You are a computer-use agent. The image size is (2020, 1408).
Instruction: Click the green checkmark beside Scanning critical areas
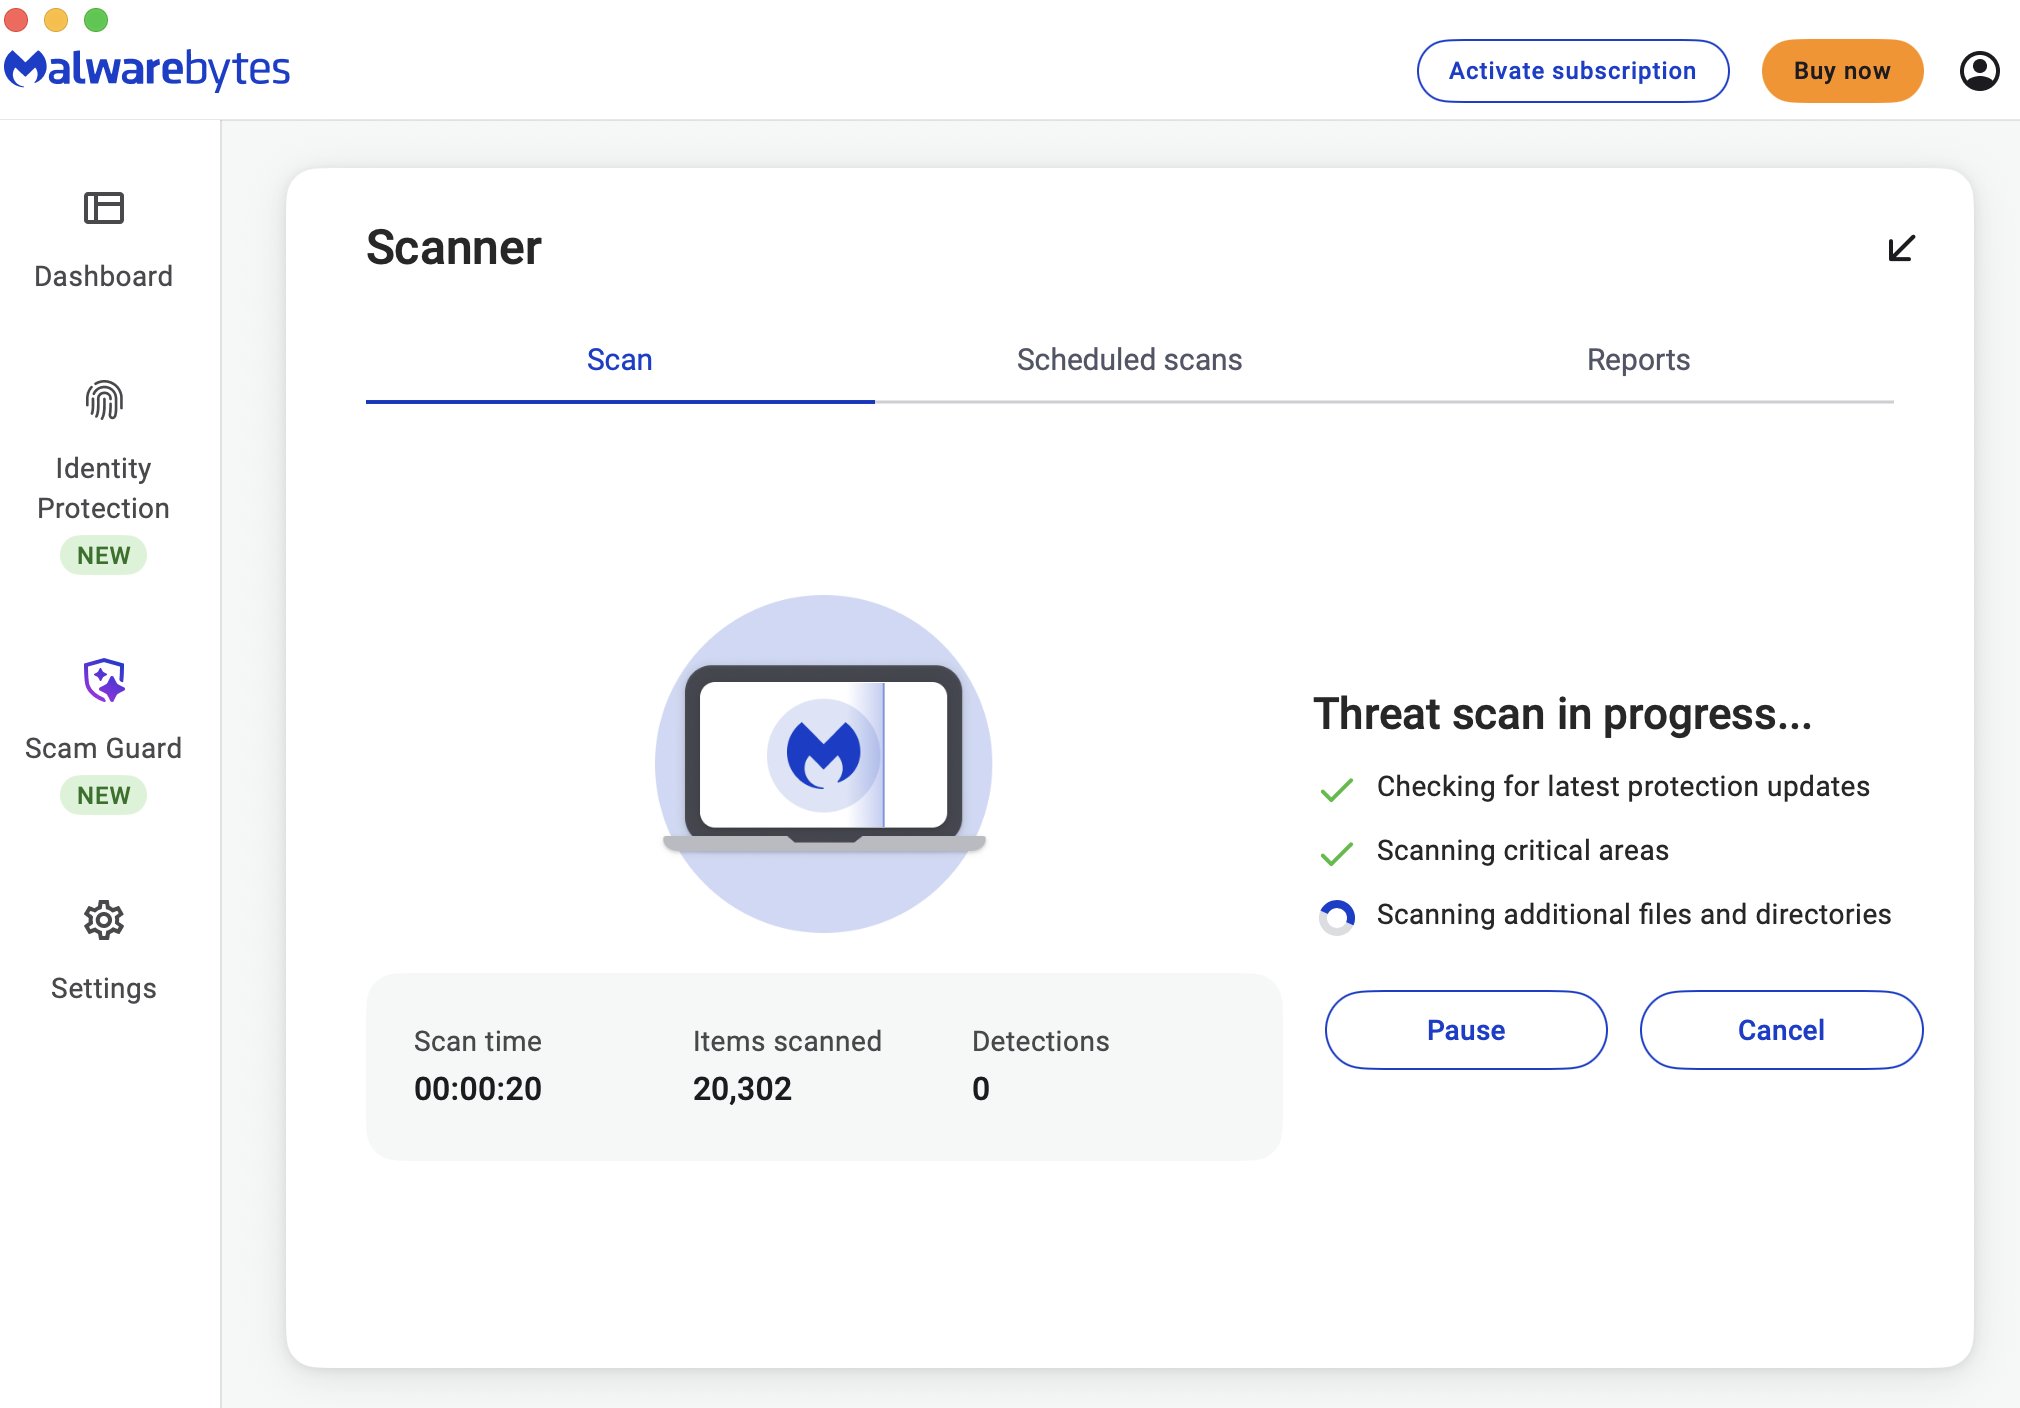pyautogui.click(x=1337, y=853)
